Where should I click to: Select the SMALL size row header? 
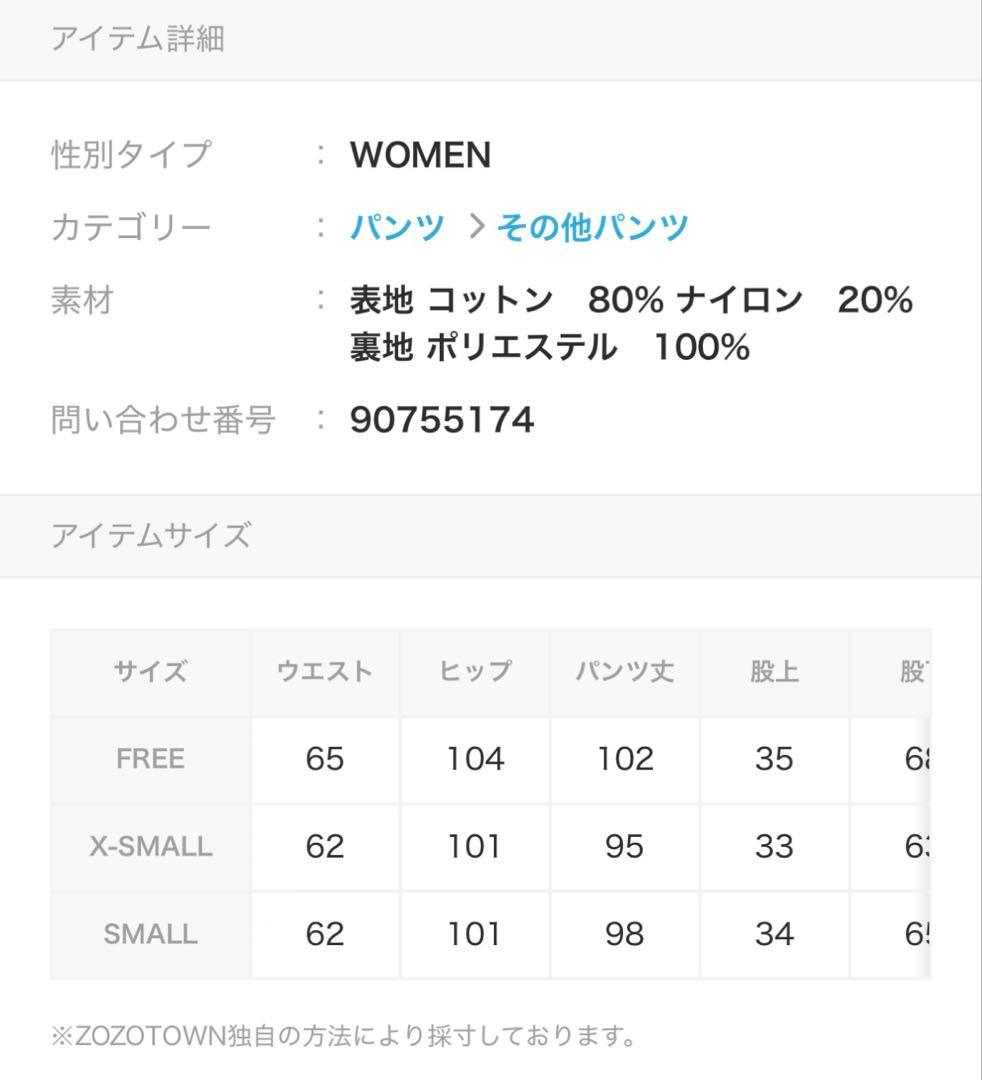click(150, 934)
